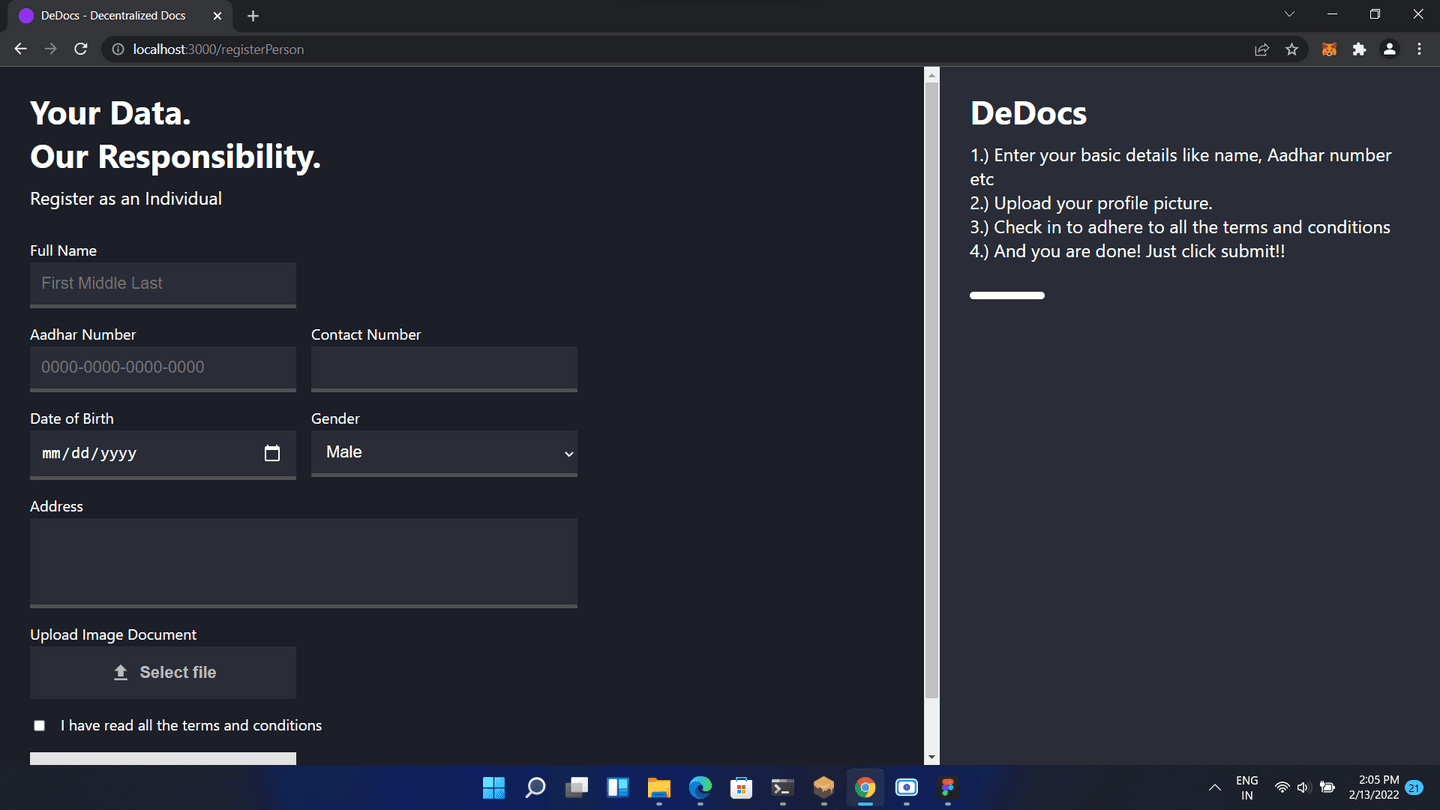
Task: Click the vertical scrollbar thumb
Action: [932, 390]
